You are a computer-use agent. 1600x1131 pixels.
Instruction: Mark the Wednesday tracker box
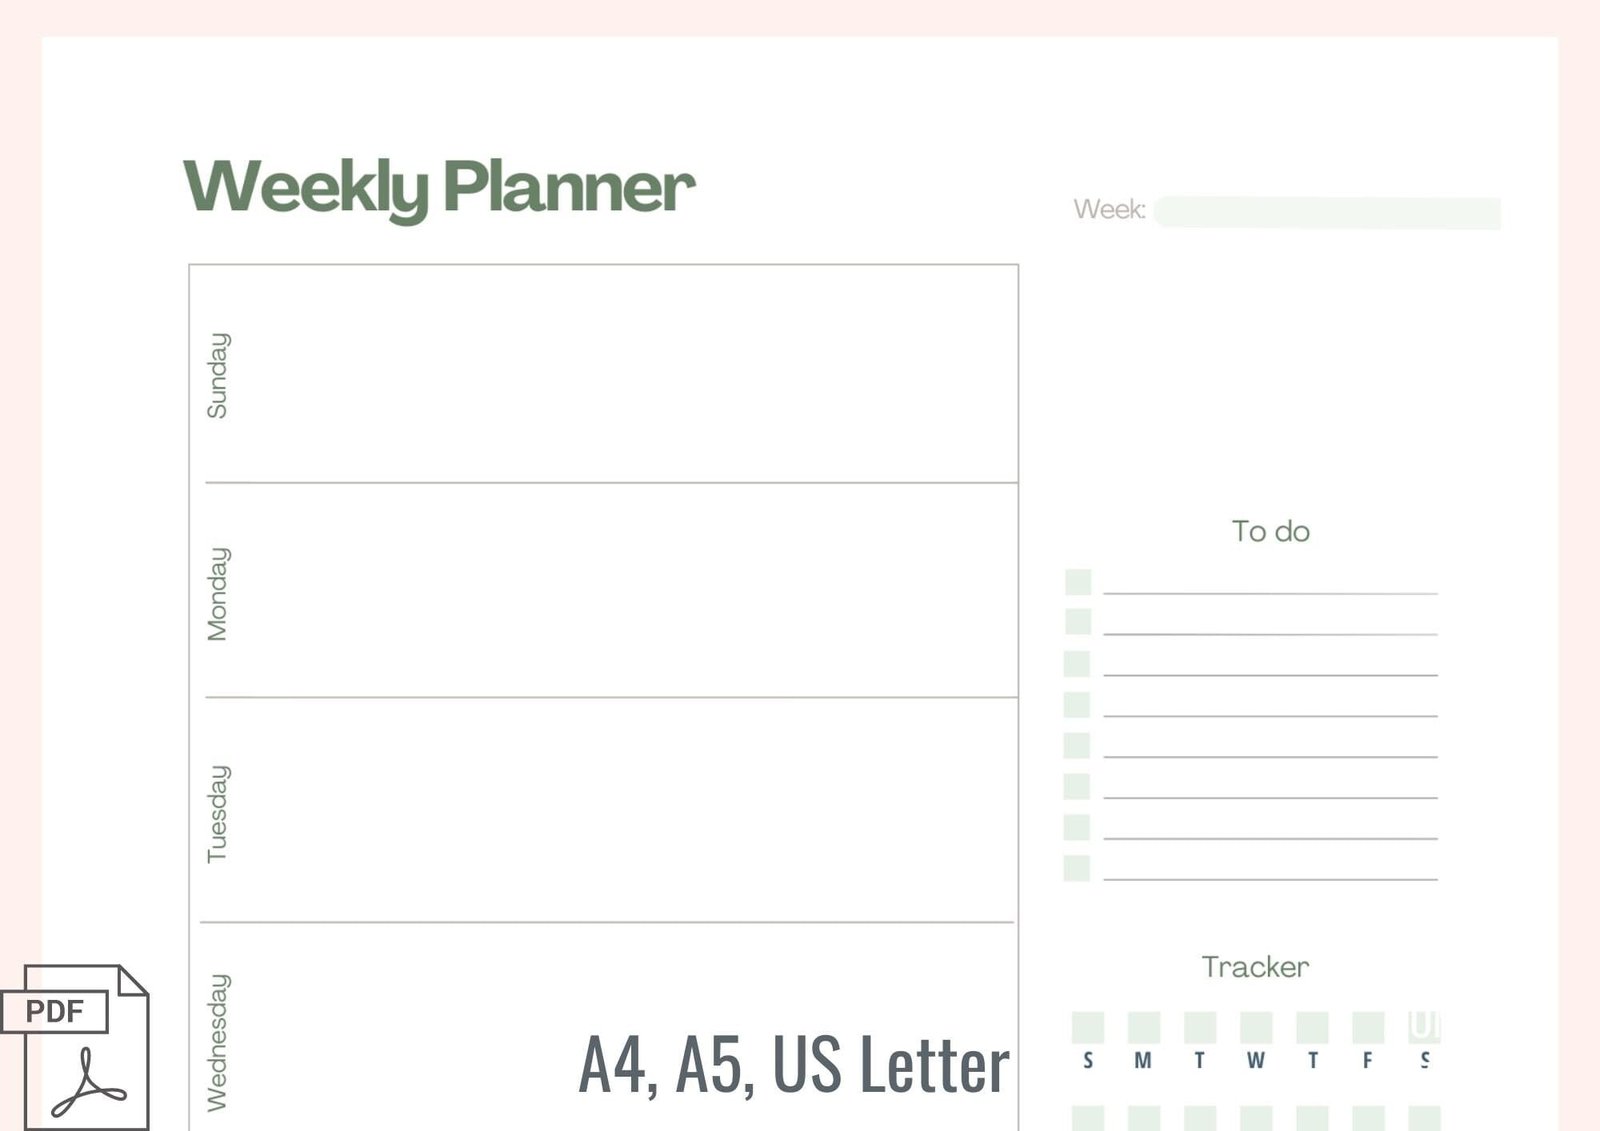(1256, 1027)
